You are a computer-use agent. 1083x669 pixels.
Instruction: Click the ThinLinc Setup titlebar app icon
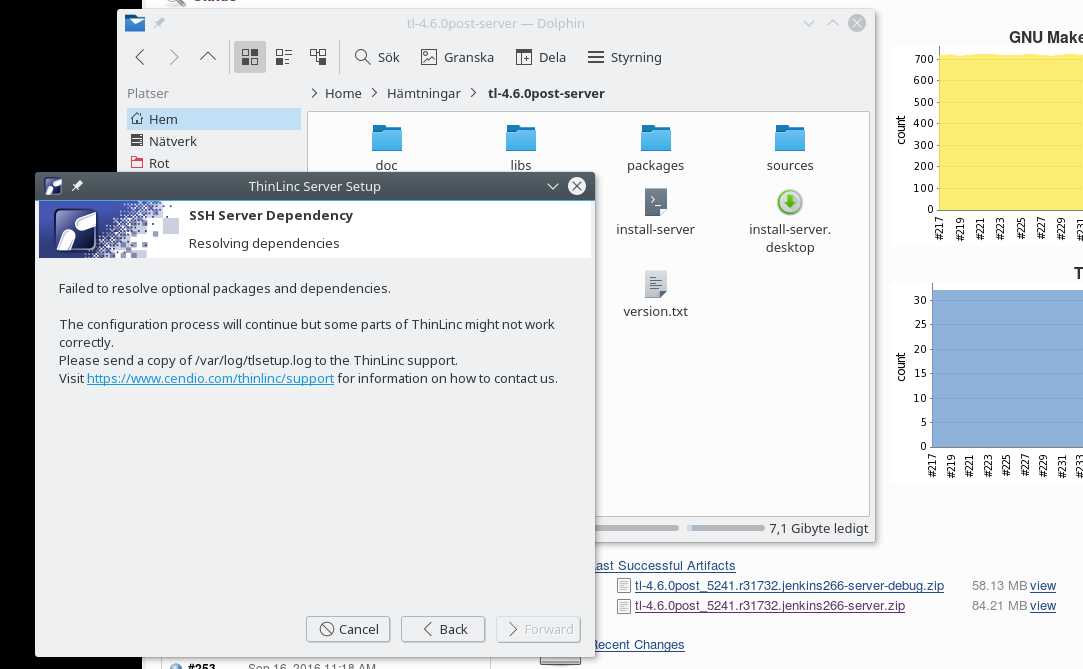click(x=53, y=186)
